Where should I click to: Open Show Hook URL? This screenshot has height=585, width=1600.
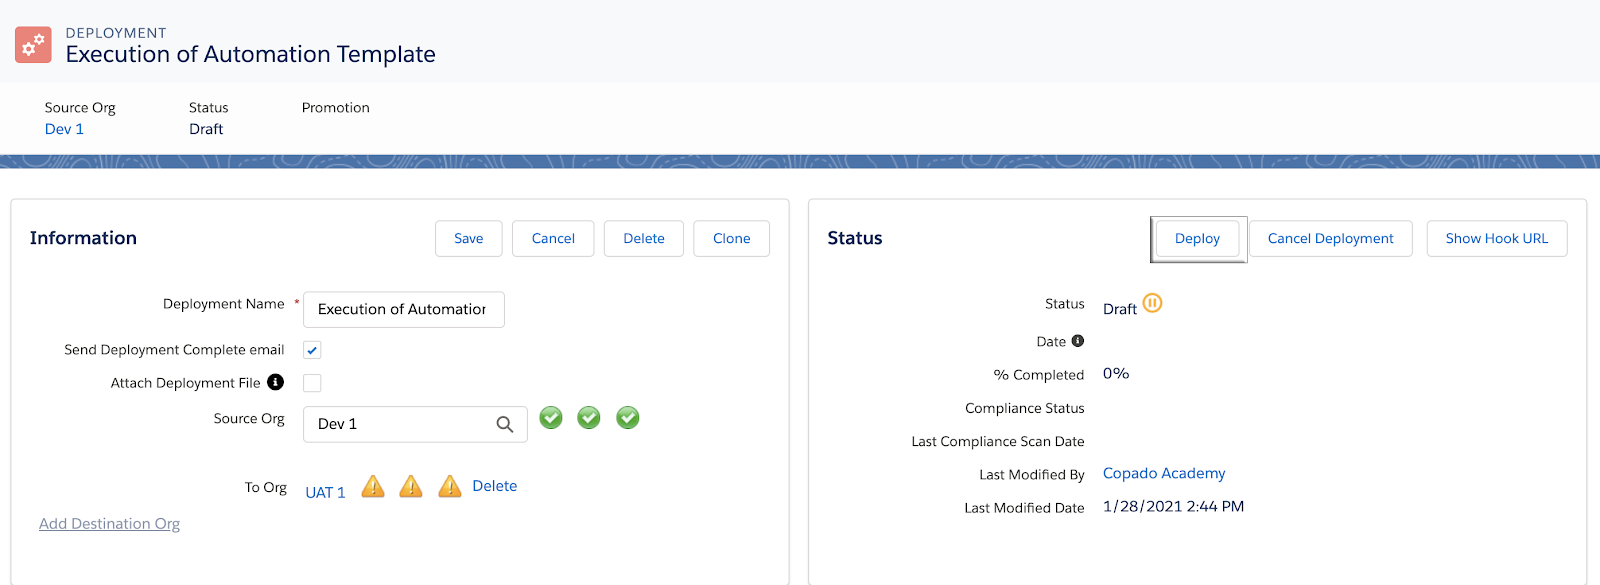1497,239
